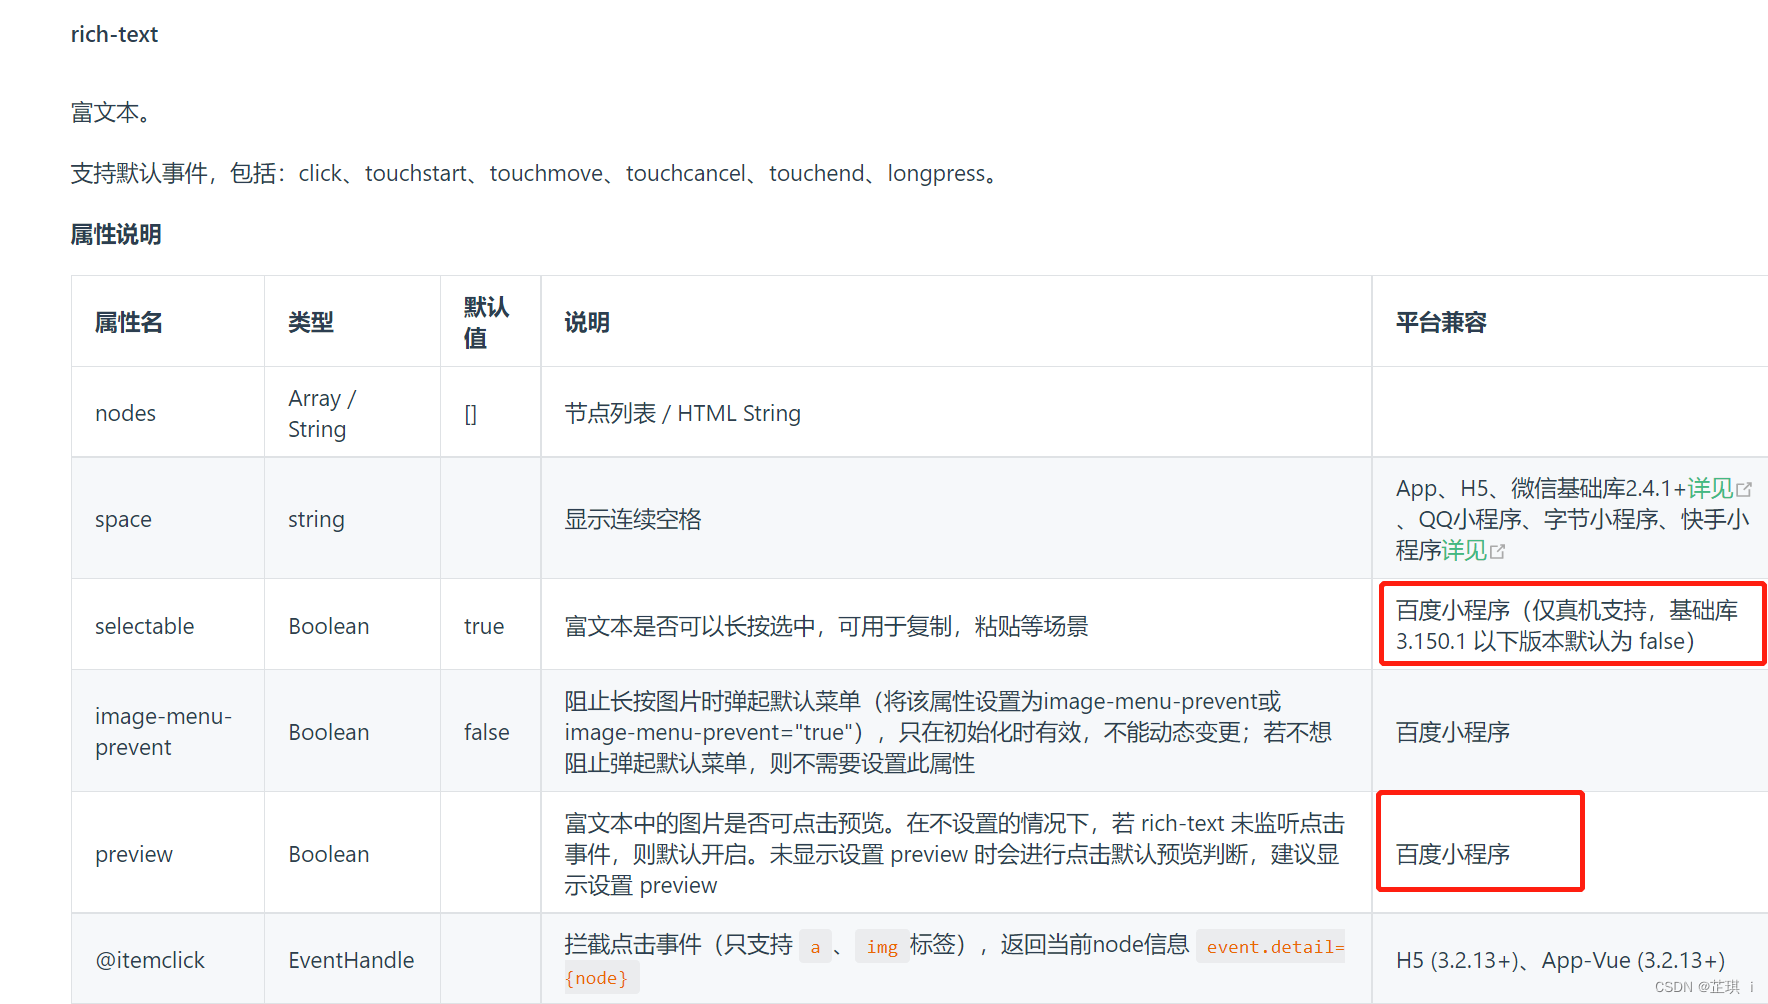This screenshot has height=1004, width=1768.
Task: Click Boolean type in the image-menu-prevent row
Action: [329, 732]
